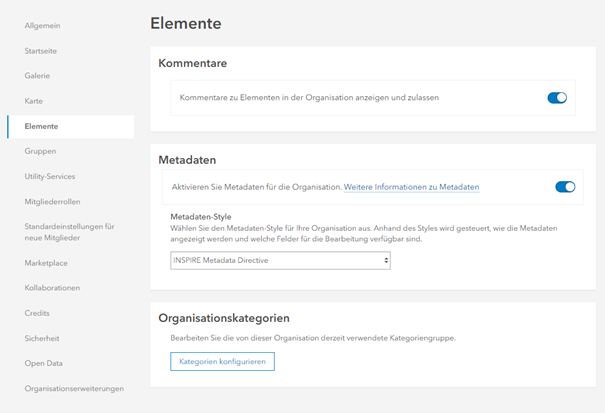The width and height of the screenshot is (605, 413).
Task: Click Kommentare zu Elementen description text
Action: point(309,98)
